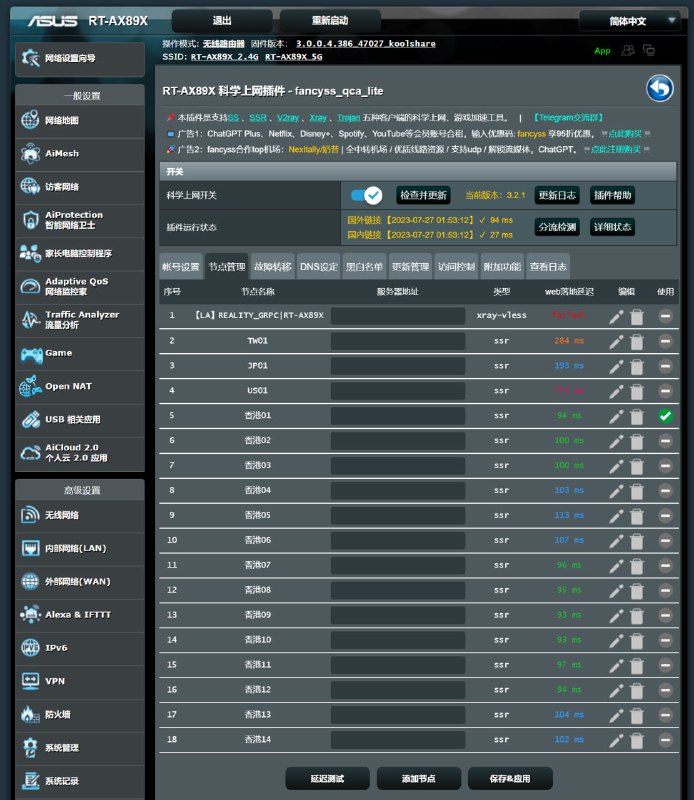Open the 简体中文 language dropdown
Screen dimensions: 694x800
[x=631, y=21]
